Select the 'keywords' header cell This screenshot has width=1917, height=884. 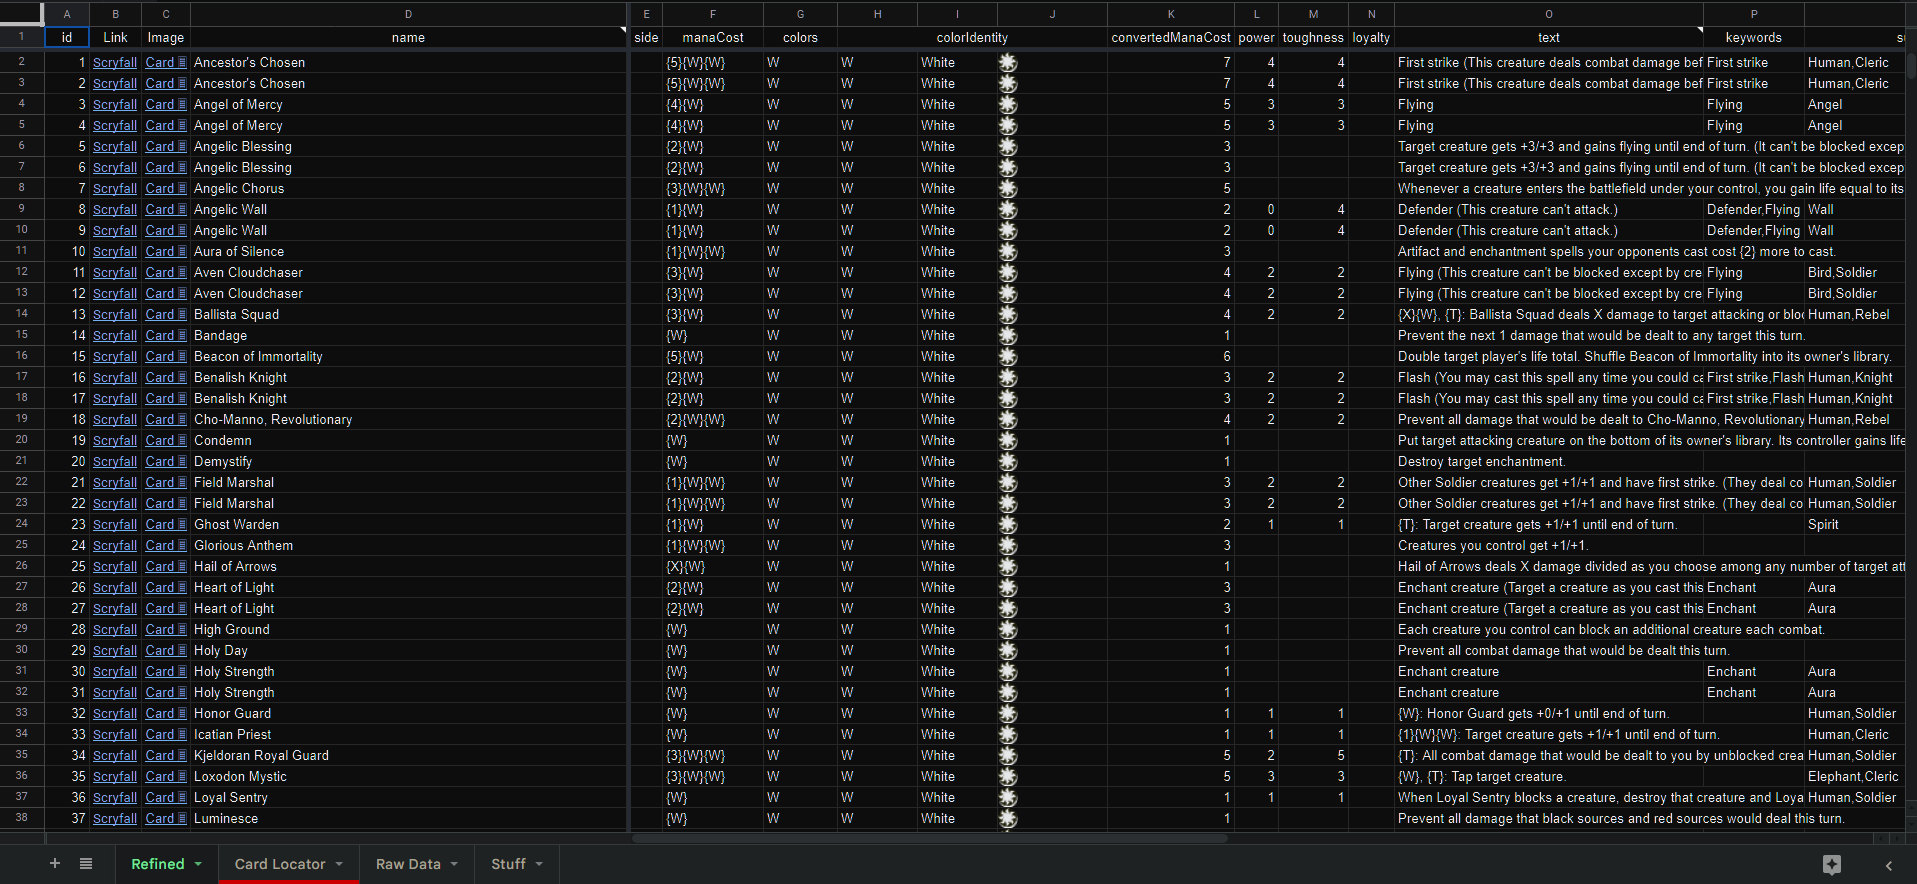click(x=1754, y=37)
